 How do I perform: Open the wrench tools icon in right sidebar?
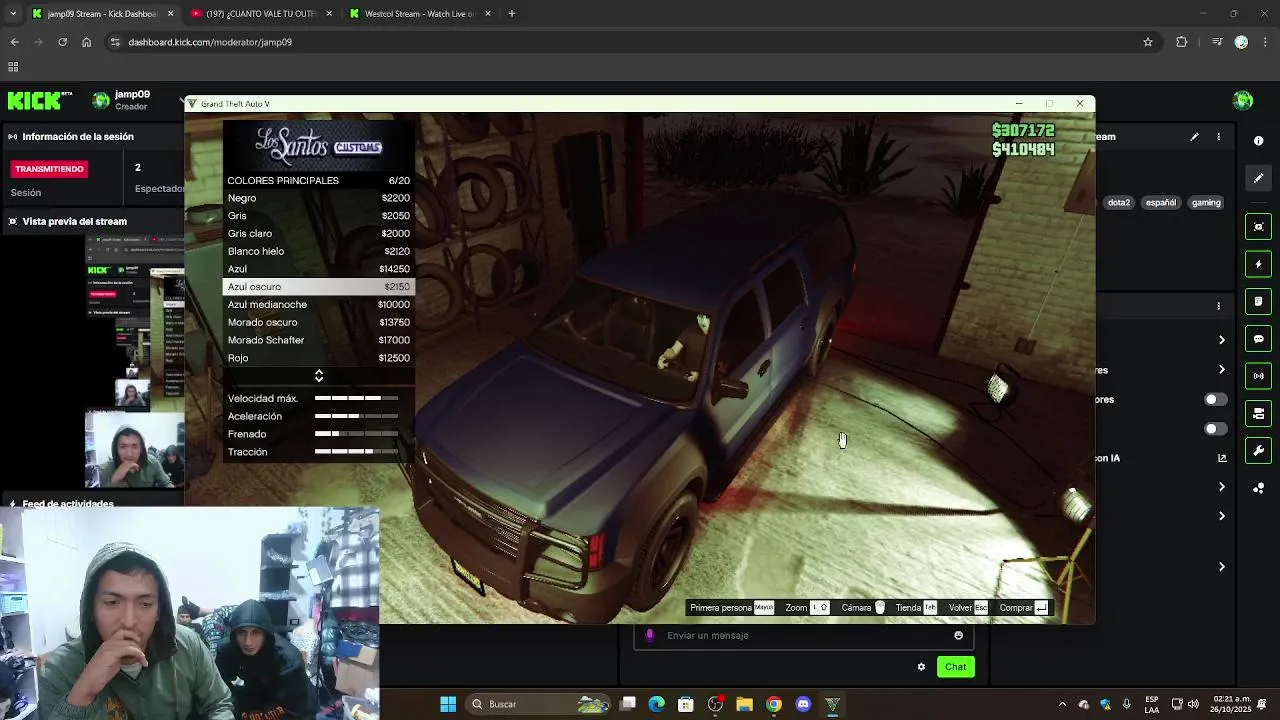[1258, 451]
